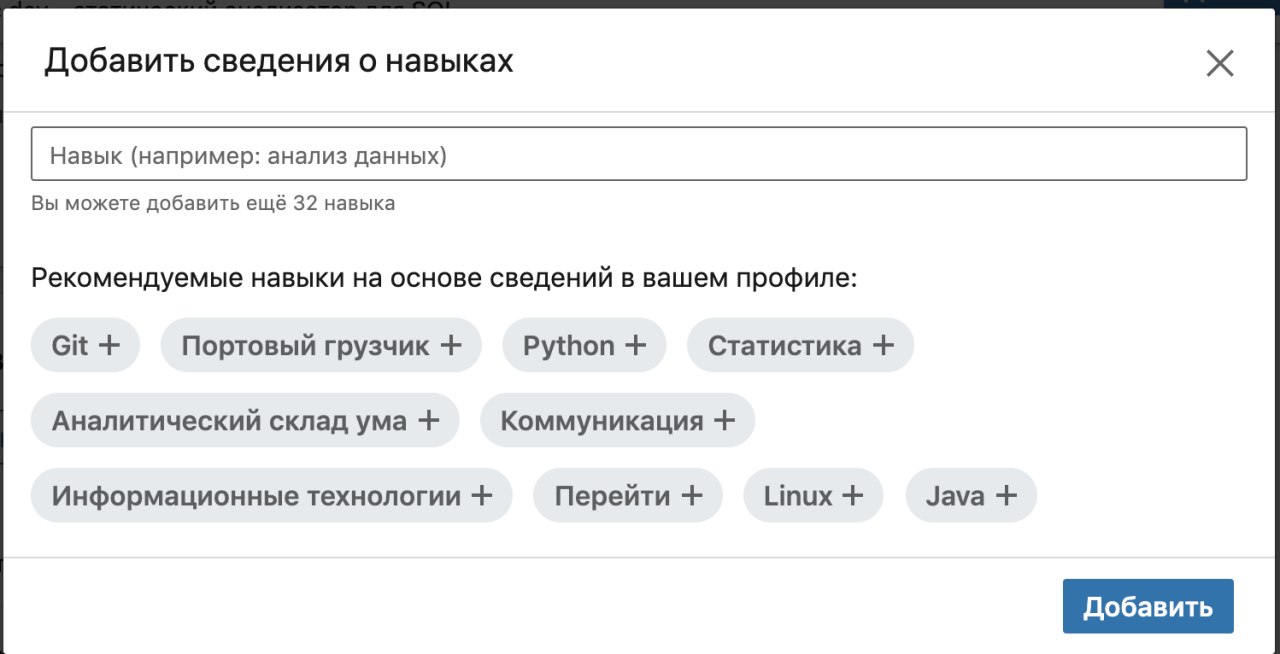The width and height of the screenshot is (1280, 654).
Task: Choose the Python skill label
Action: [569, 345]
